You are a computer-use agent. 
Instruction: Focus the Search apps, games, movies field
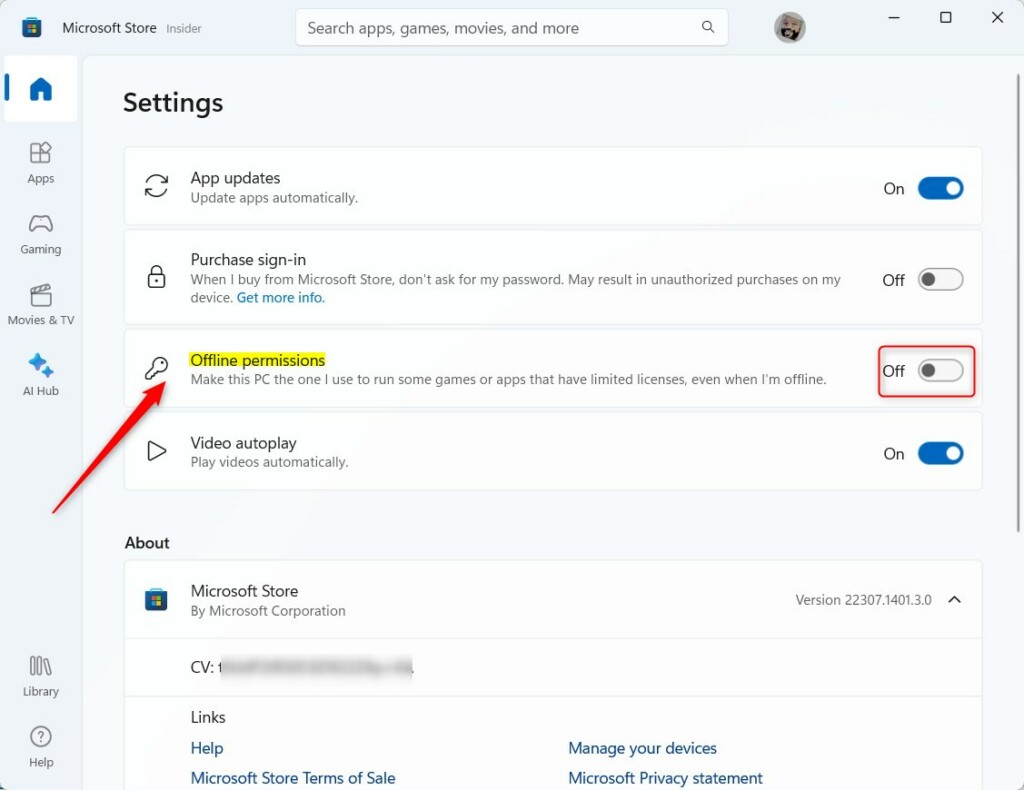[x=511, y=27]
